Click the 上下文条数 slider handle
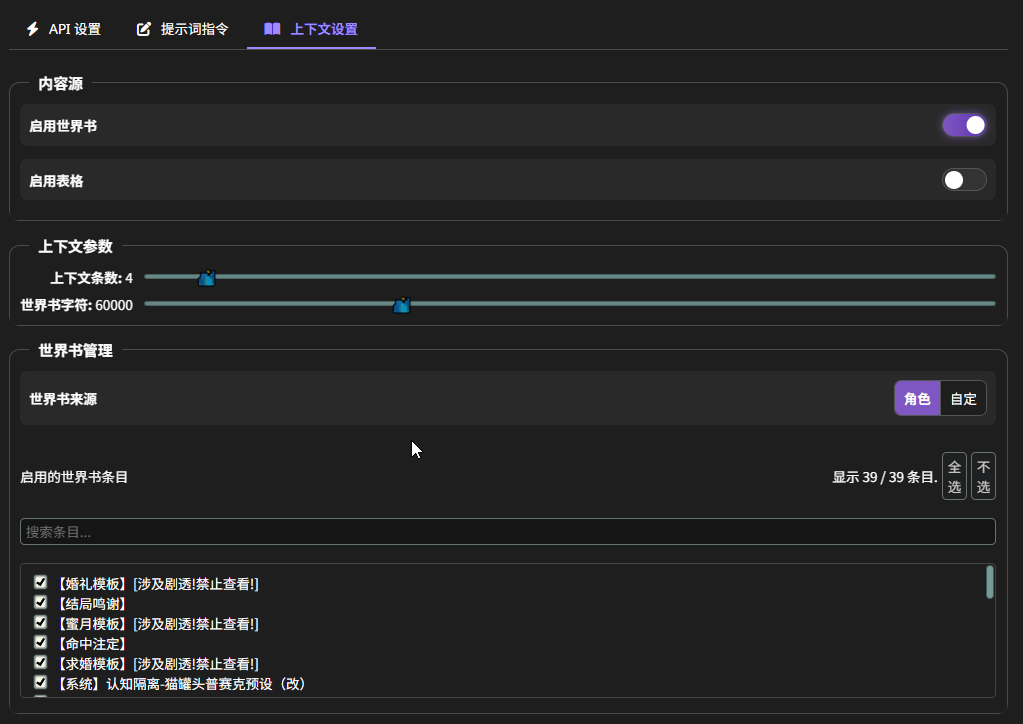The width and height of the screenshot is (1023, 724). [x=207, y=278]
